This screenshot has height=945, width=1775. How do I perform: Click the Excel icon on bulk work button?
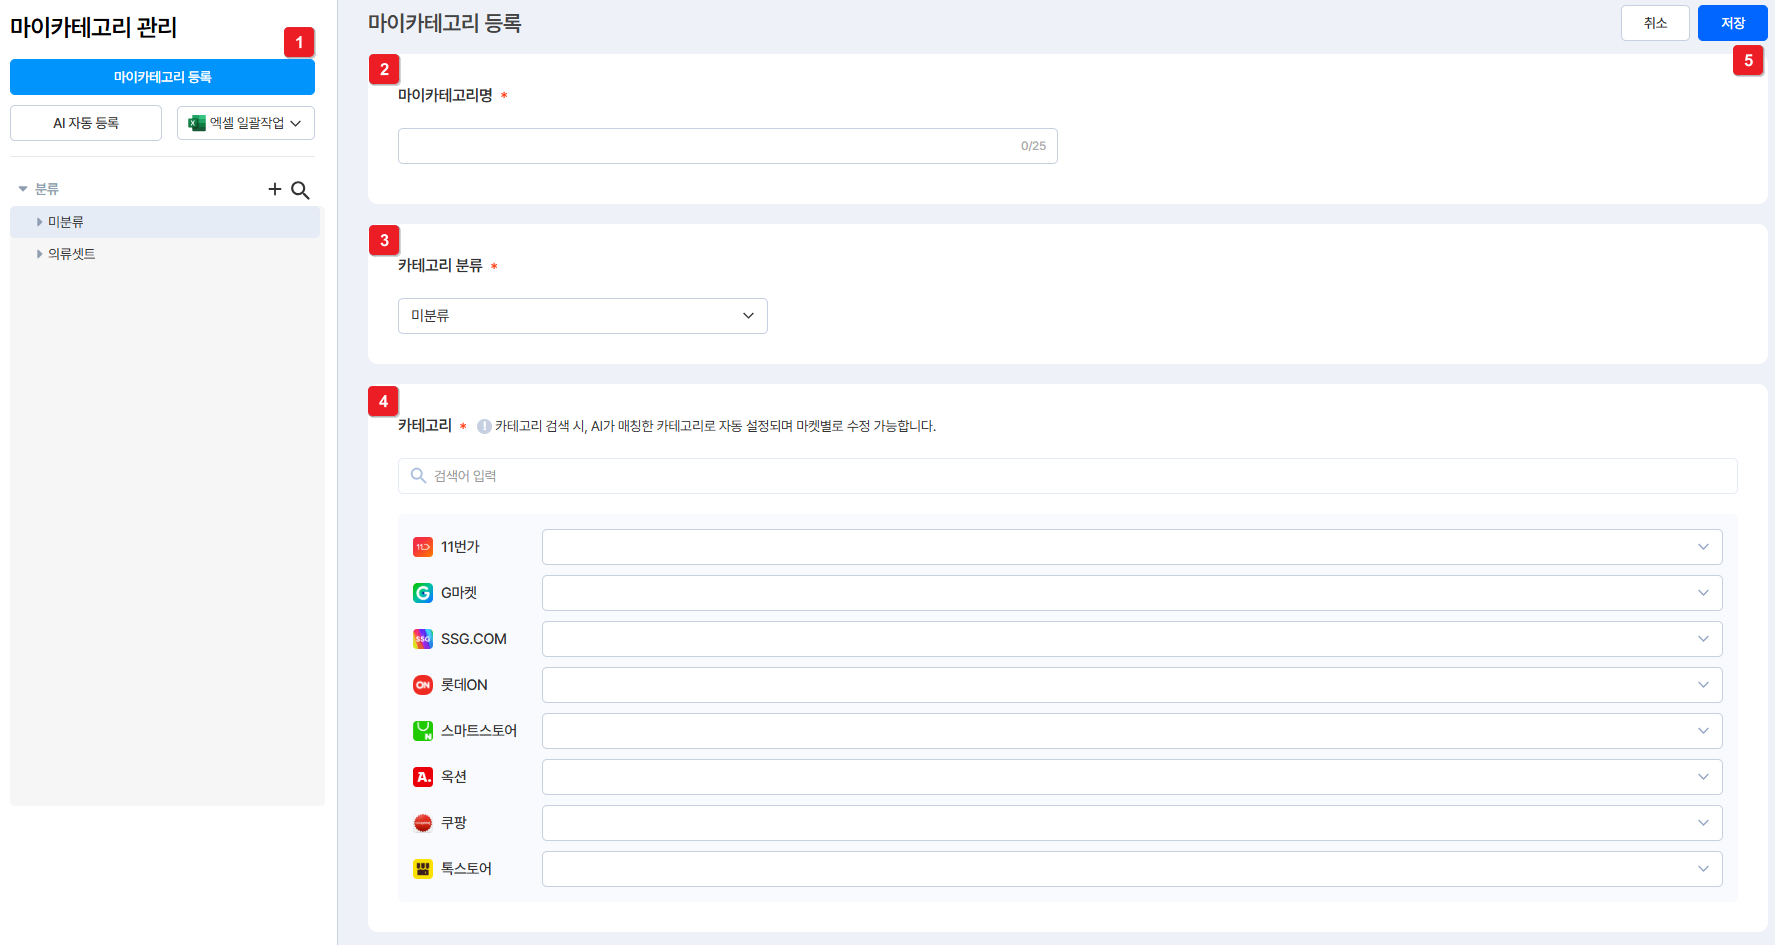click(197, 123)
